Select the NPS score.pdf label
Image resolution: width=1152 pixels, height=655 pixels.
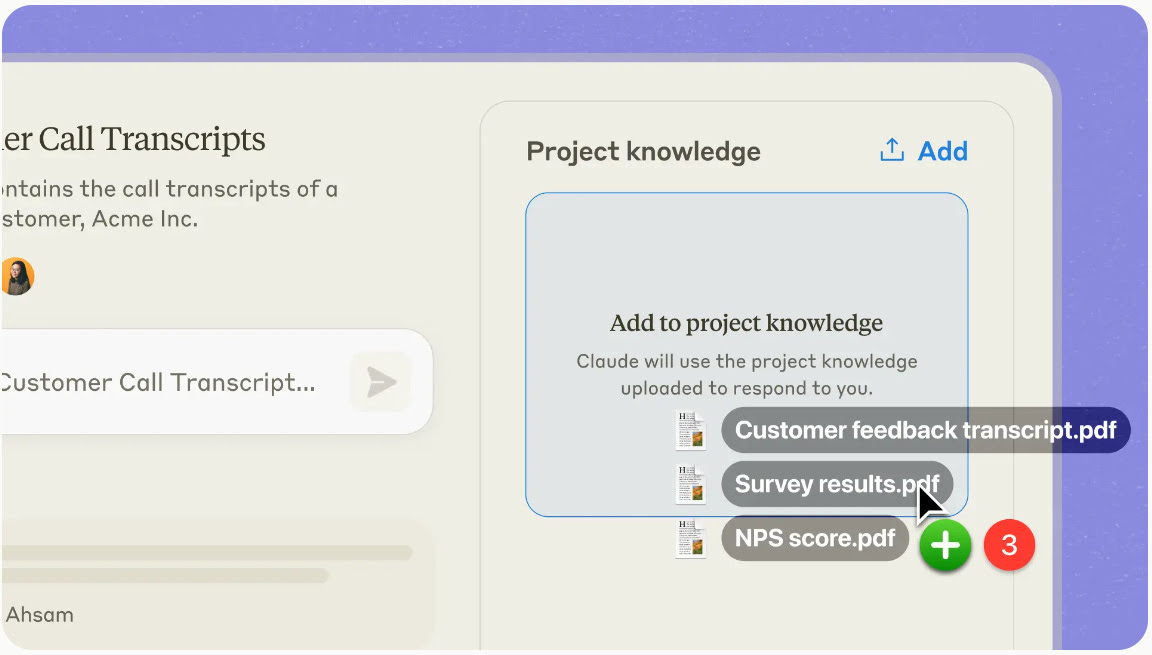point(815,538)
